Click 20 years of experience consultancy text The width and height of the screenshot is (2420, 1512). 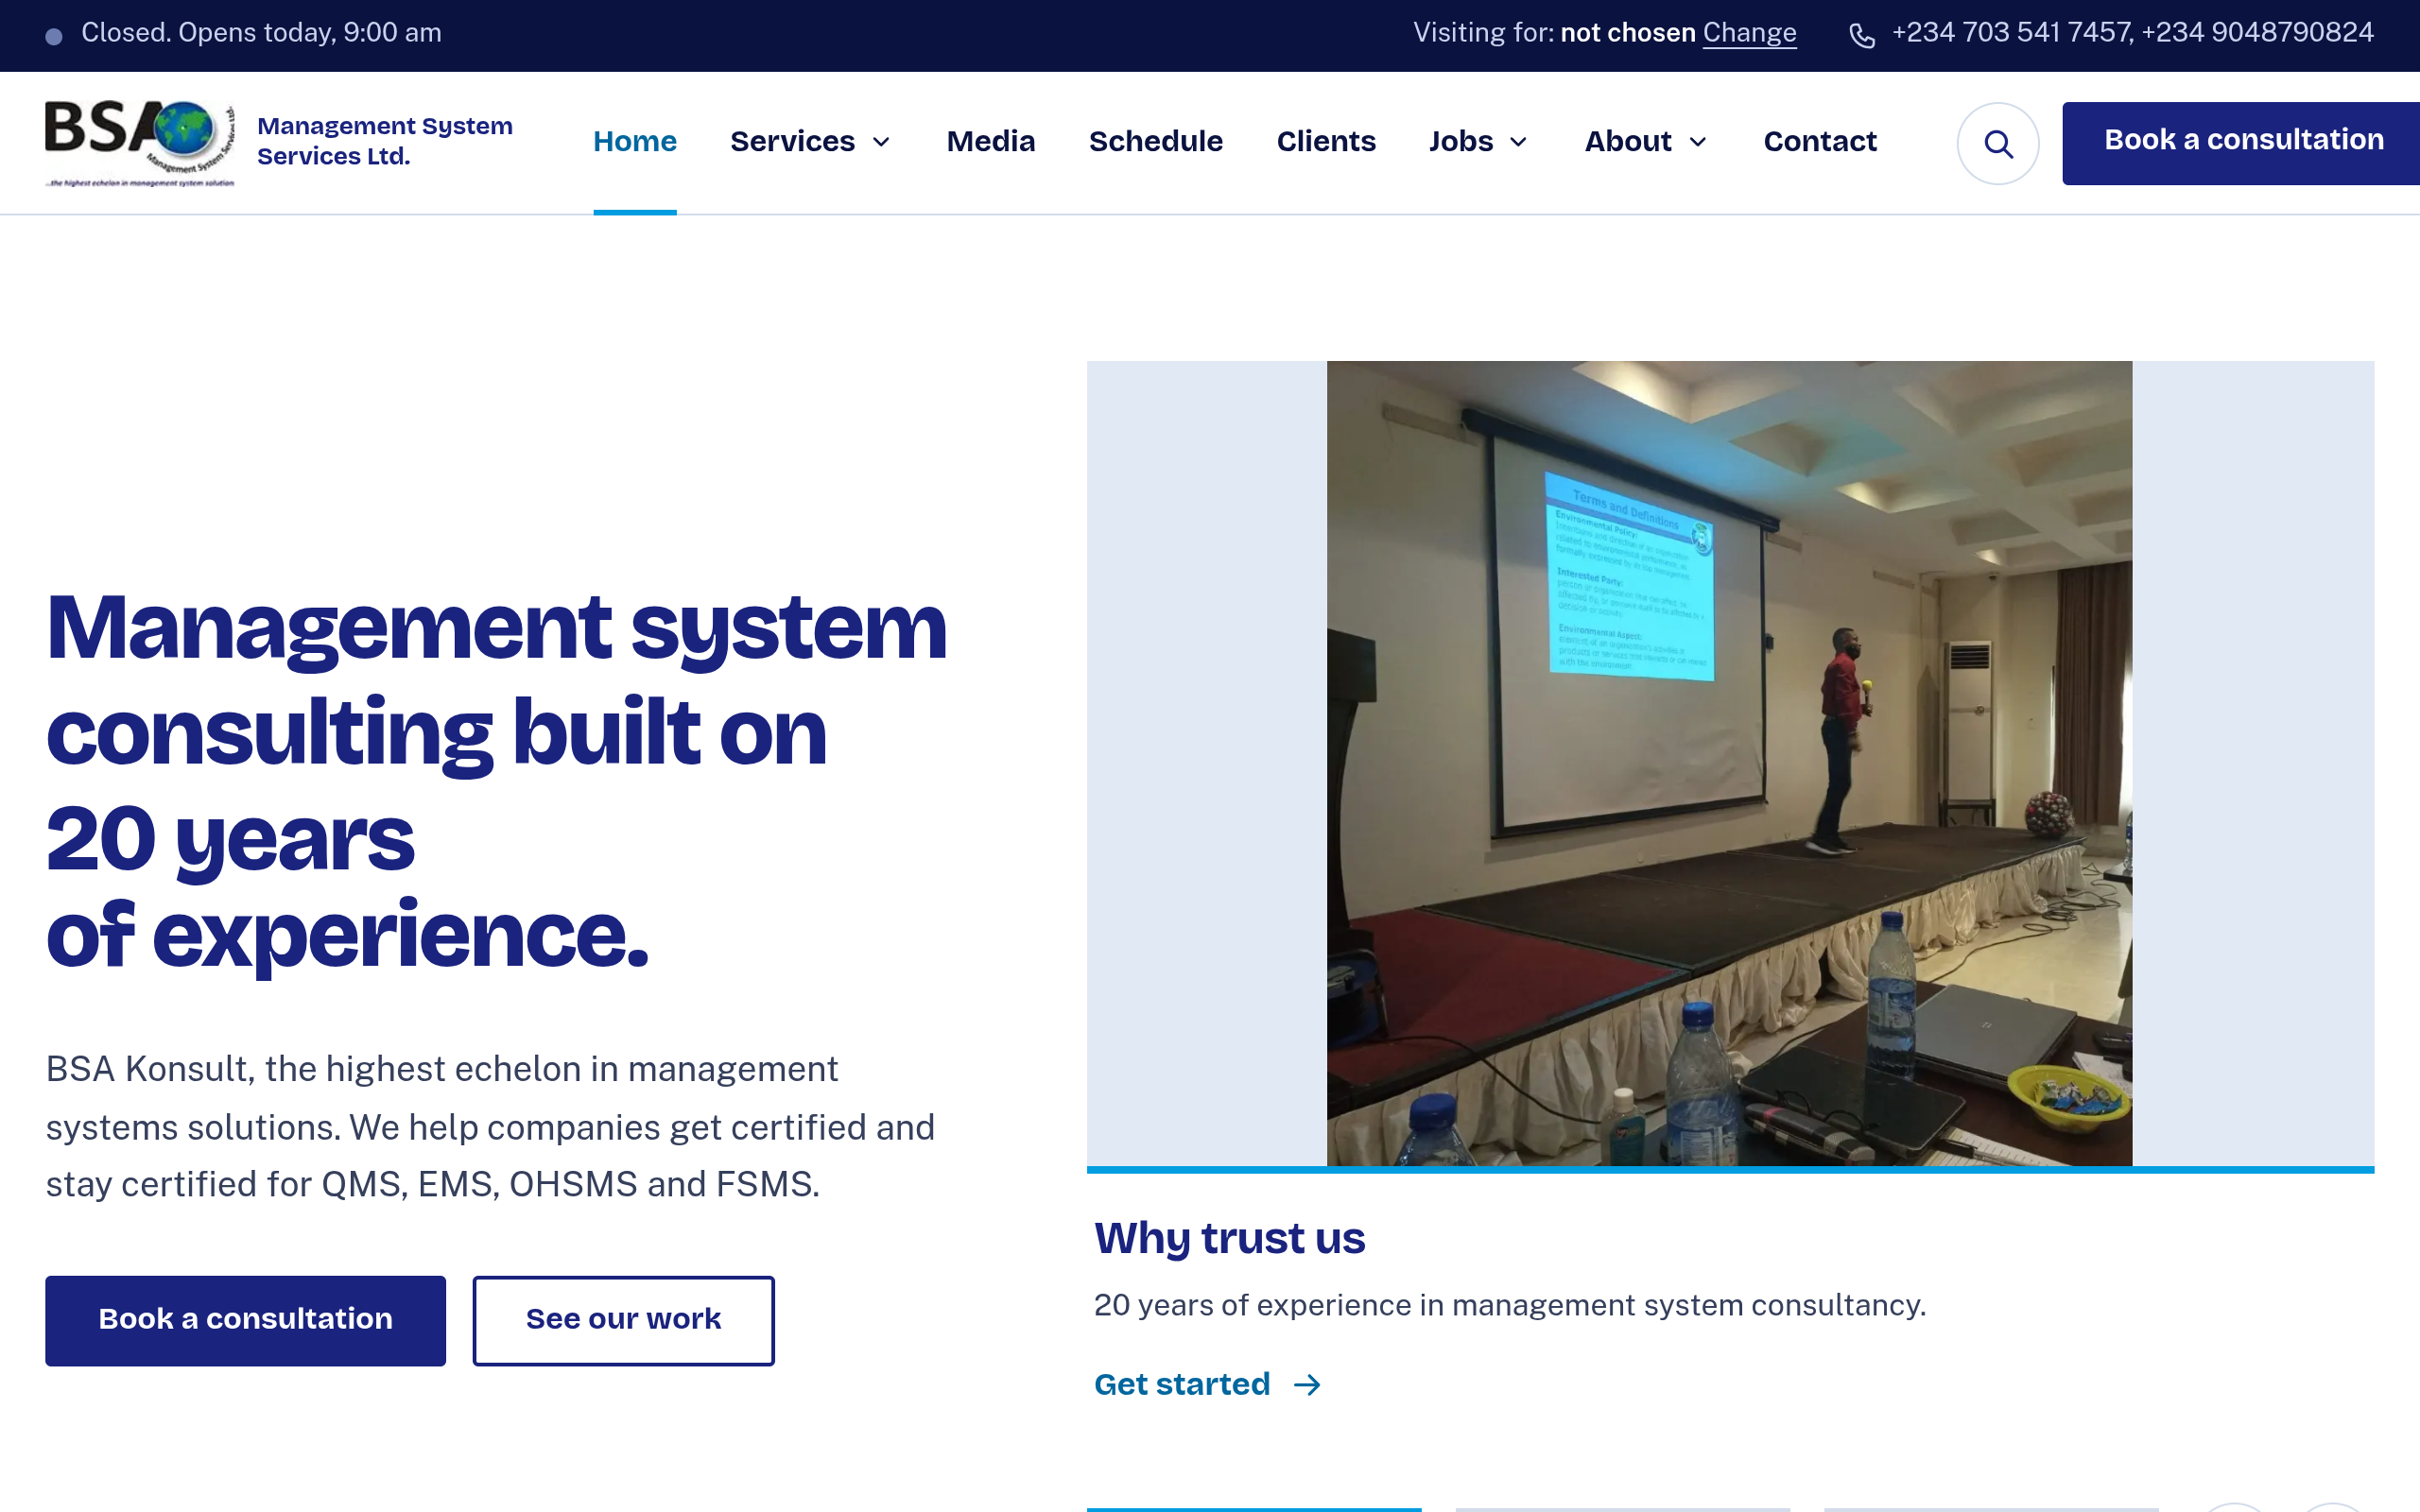tap(1509, 1306)
